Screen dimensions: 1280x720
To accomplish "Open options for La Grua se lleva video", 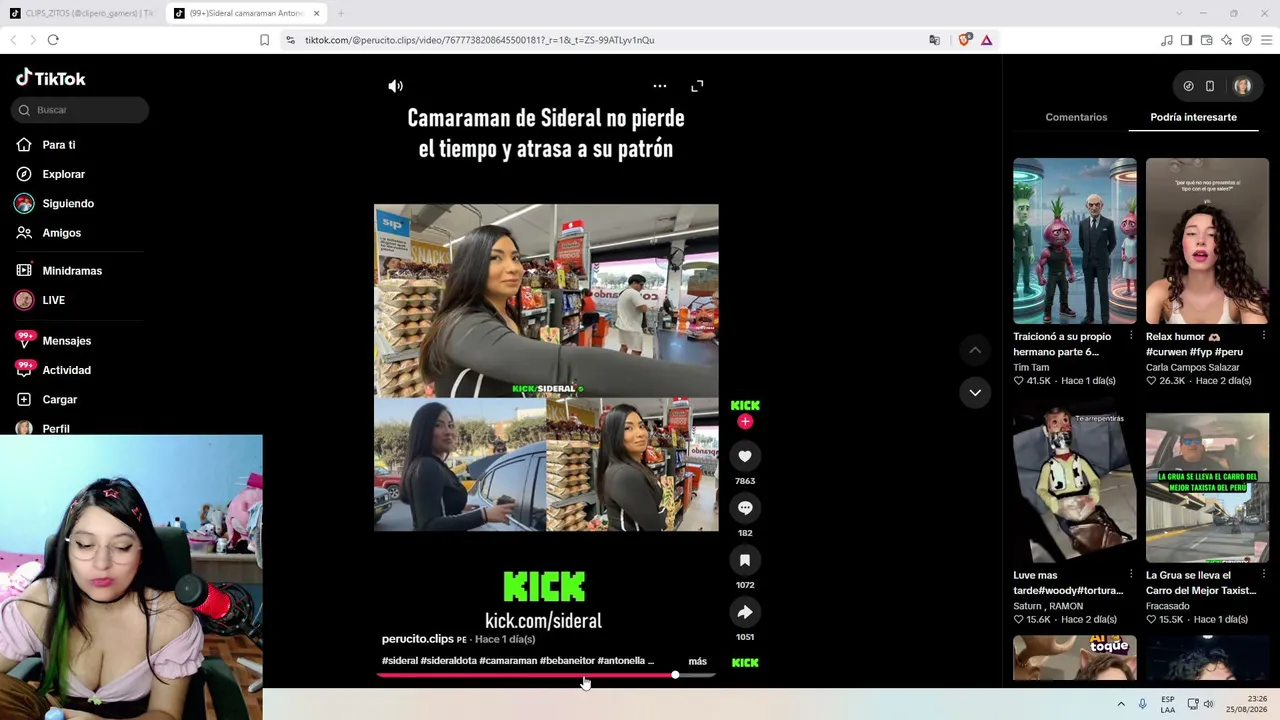I will 1264,575.
